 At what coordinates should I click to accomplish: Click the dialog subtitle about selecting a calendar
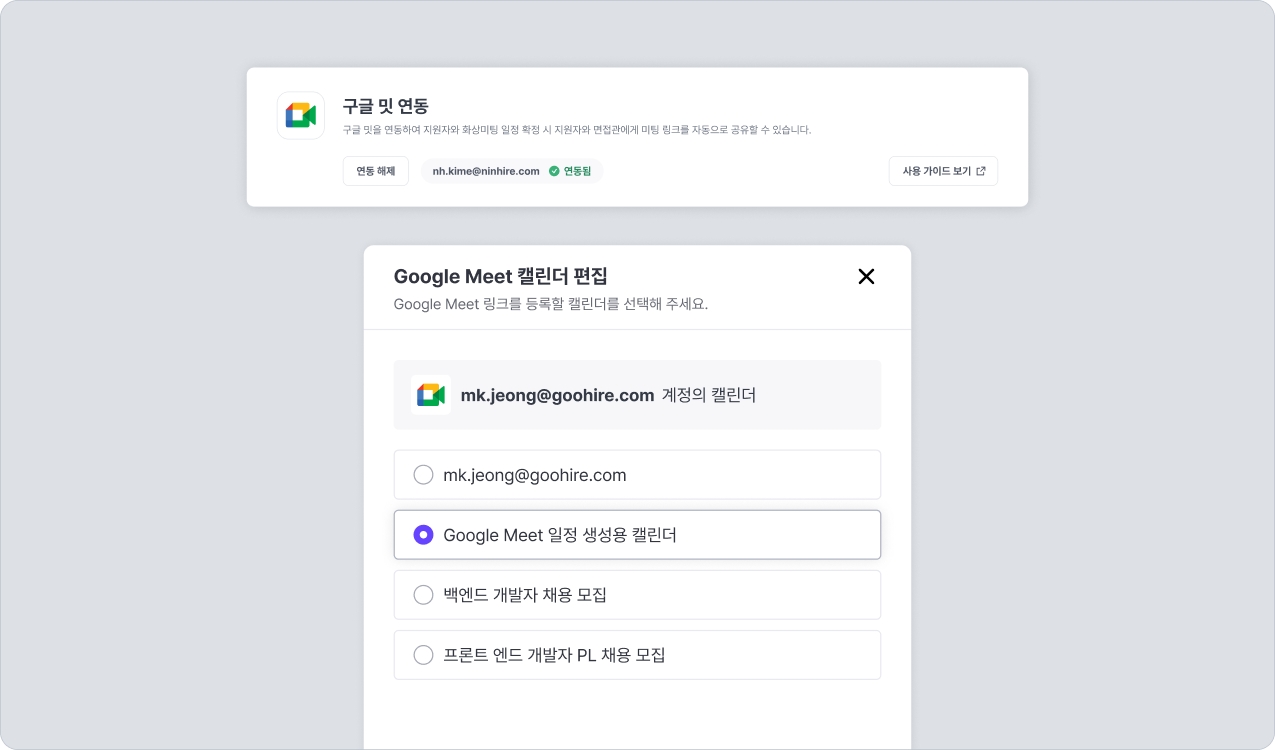coord(550,304)
